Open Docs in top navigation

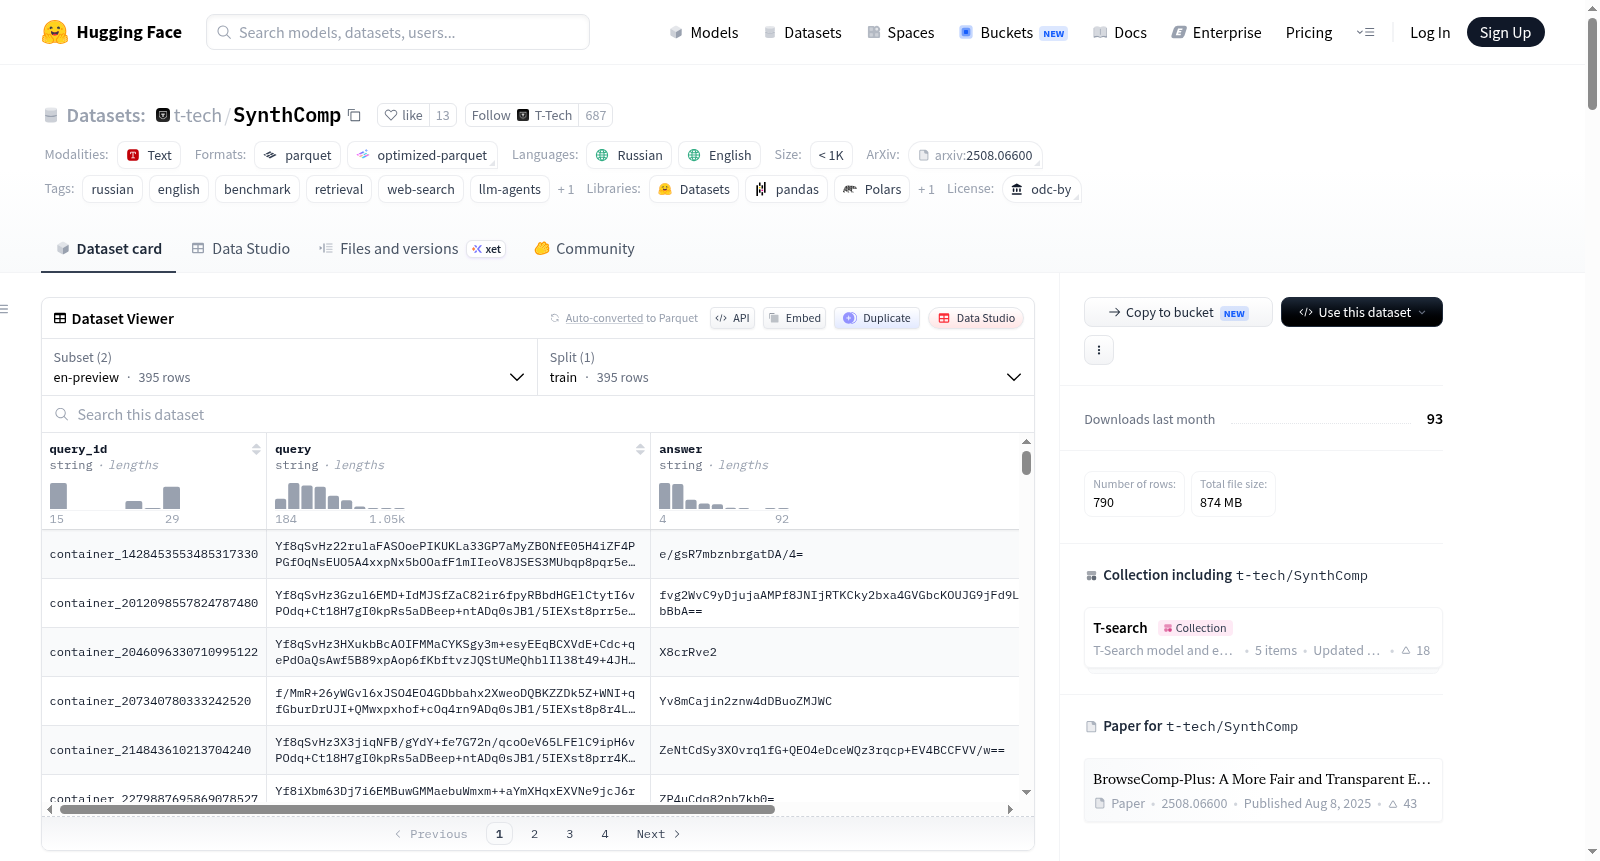[1120, 32]
